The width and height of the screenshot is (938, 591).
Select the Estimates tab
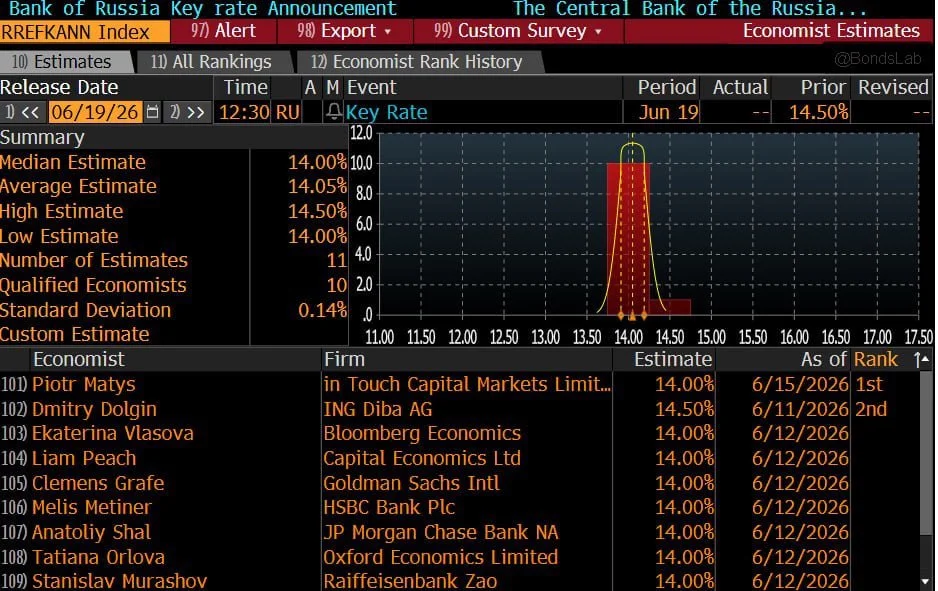click(x=62, y=62)
